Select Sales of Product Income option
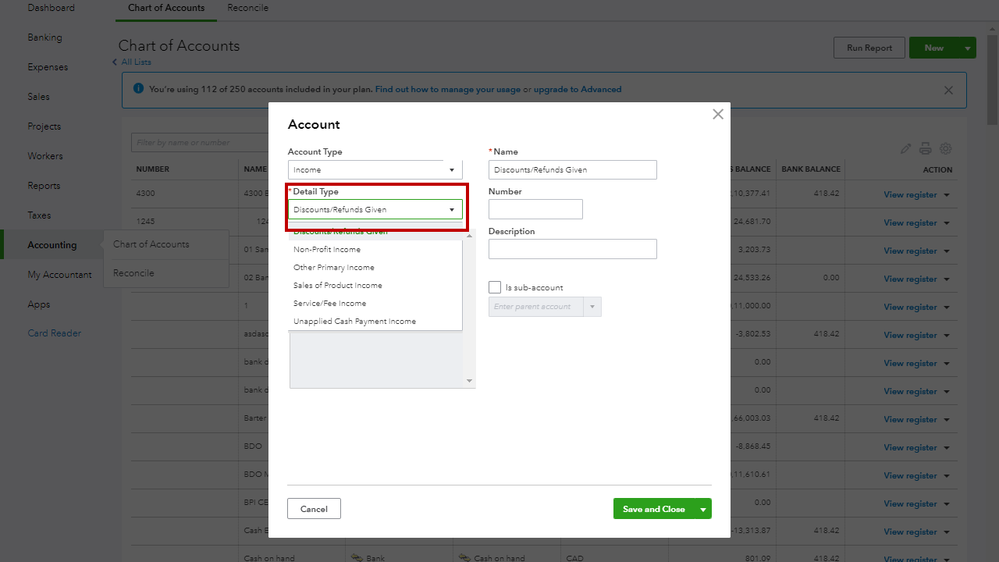999x562 pixels. [x=338, y=286]
